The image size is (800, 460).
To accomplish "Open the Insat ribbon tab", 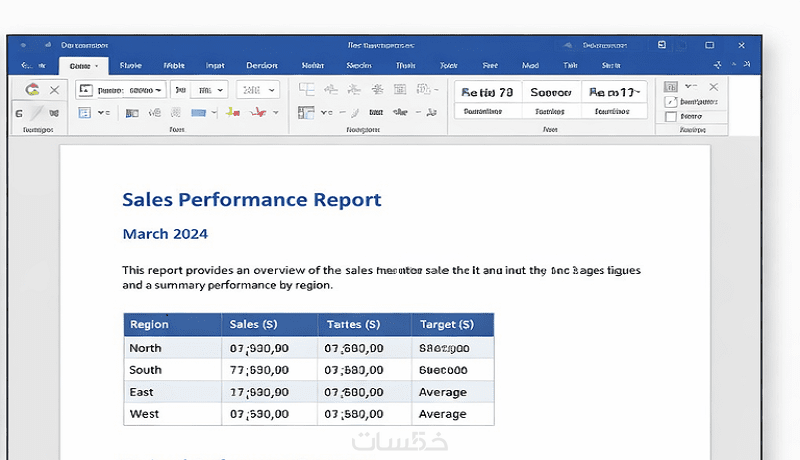I will (215, 65).
